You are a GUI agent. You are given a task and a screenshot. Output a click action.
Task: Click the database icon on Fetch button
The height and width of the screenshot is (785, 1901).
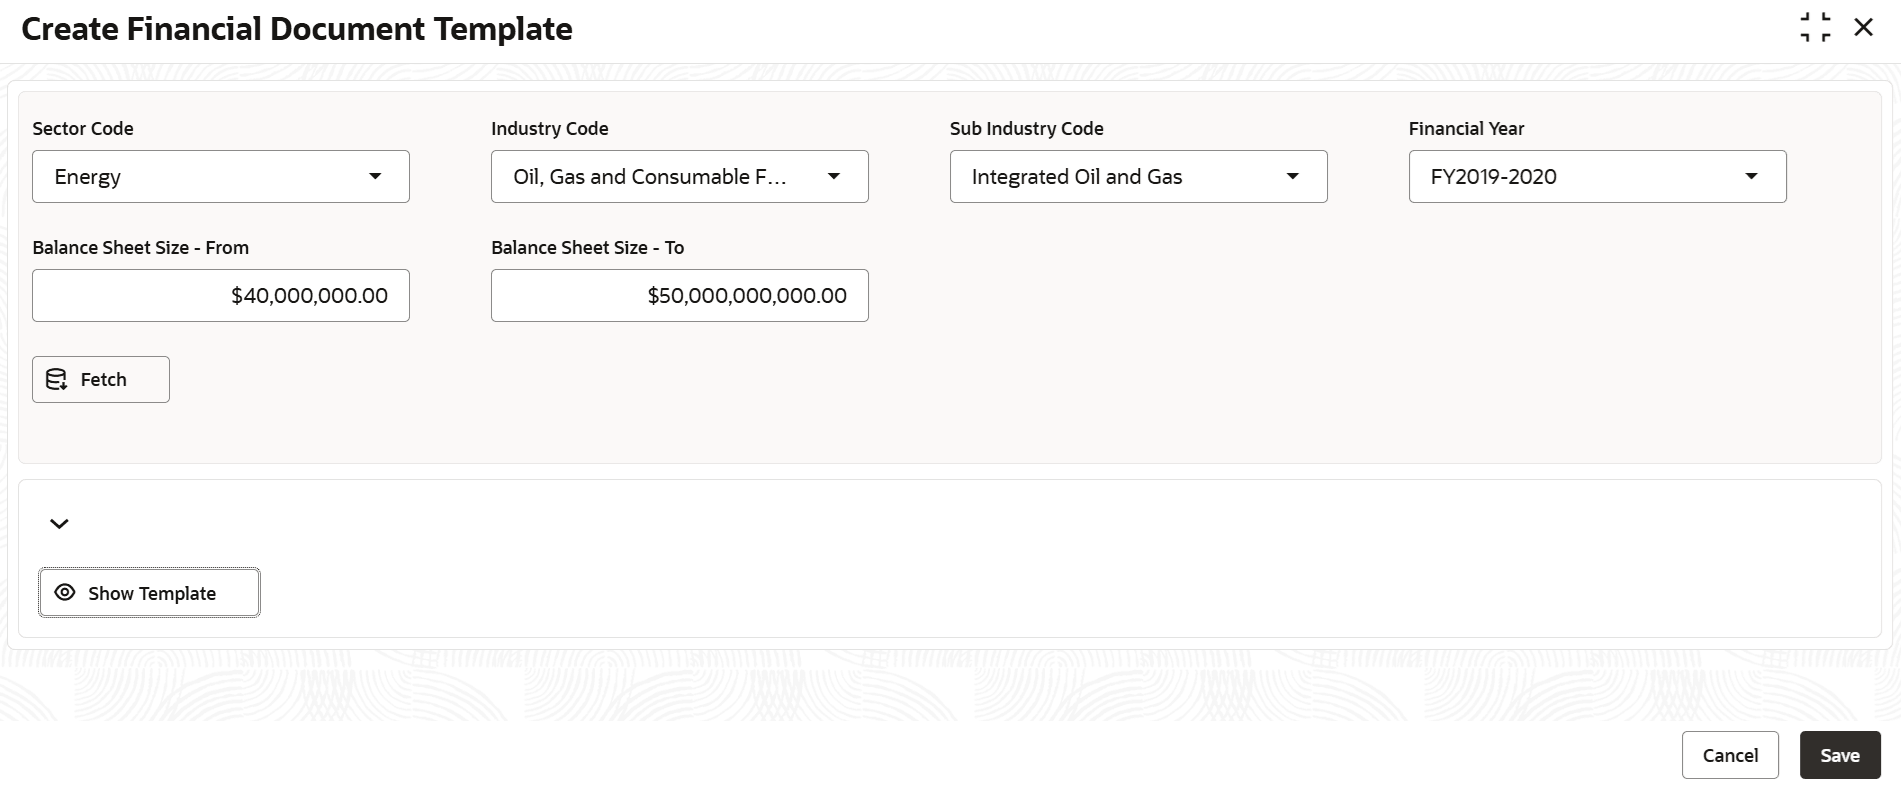tap(57, 379)
